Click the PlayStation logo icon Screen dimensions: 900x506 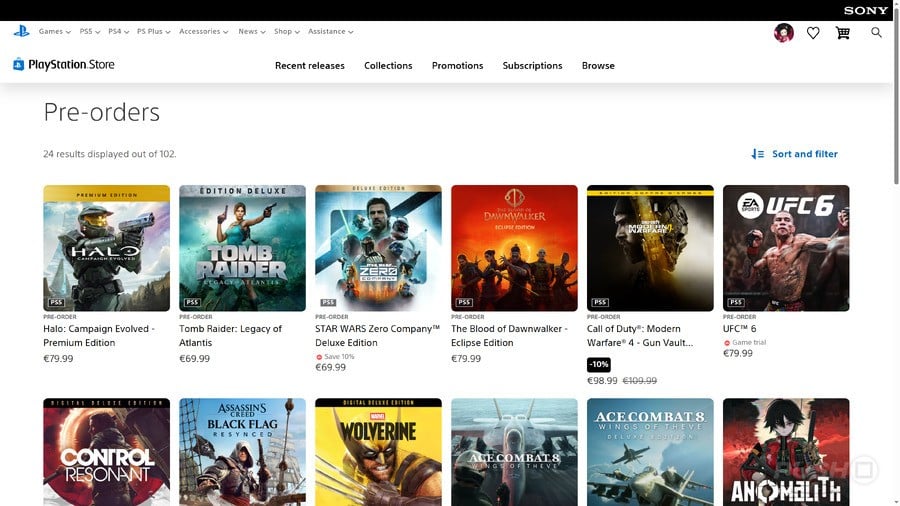tap(21, 32)
